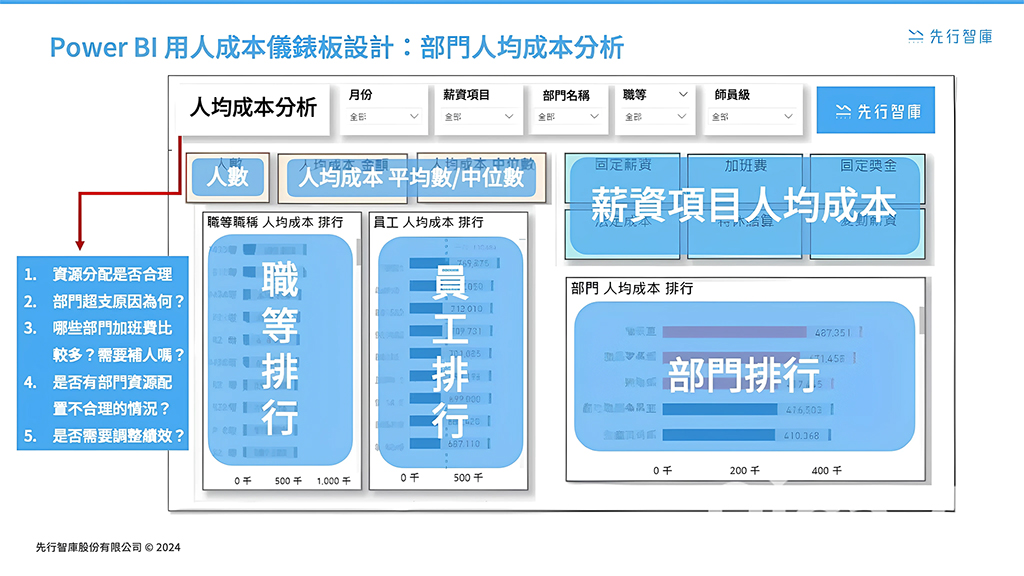Collapse the 職等 slicer header chevron
Screen dimensions: 1024x576
click(x=683, y=95)
